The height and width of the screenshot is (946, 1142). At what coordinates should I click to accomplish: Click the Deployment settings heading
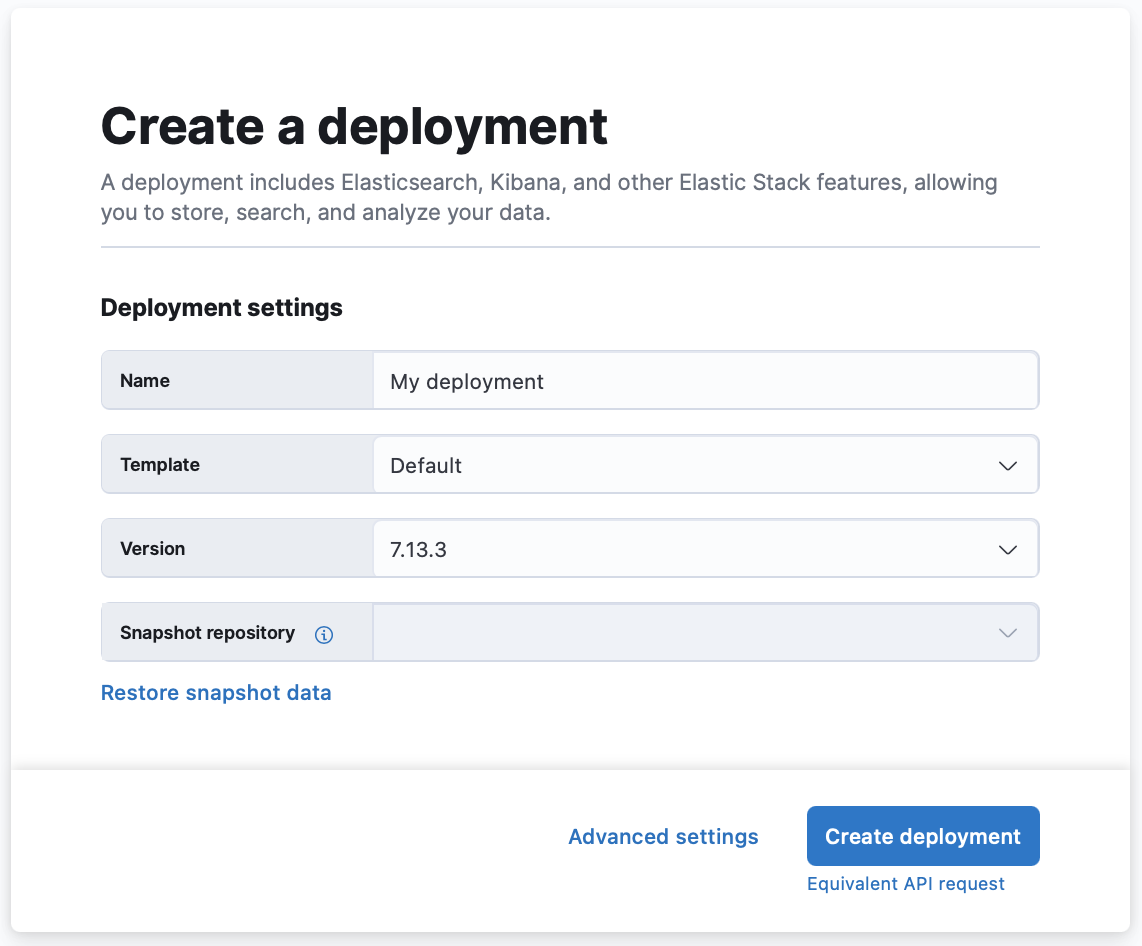point(221,307)
